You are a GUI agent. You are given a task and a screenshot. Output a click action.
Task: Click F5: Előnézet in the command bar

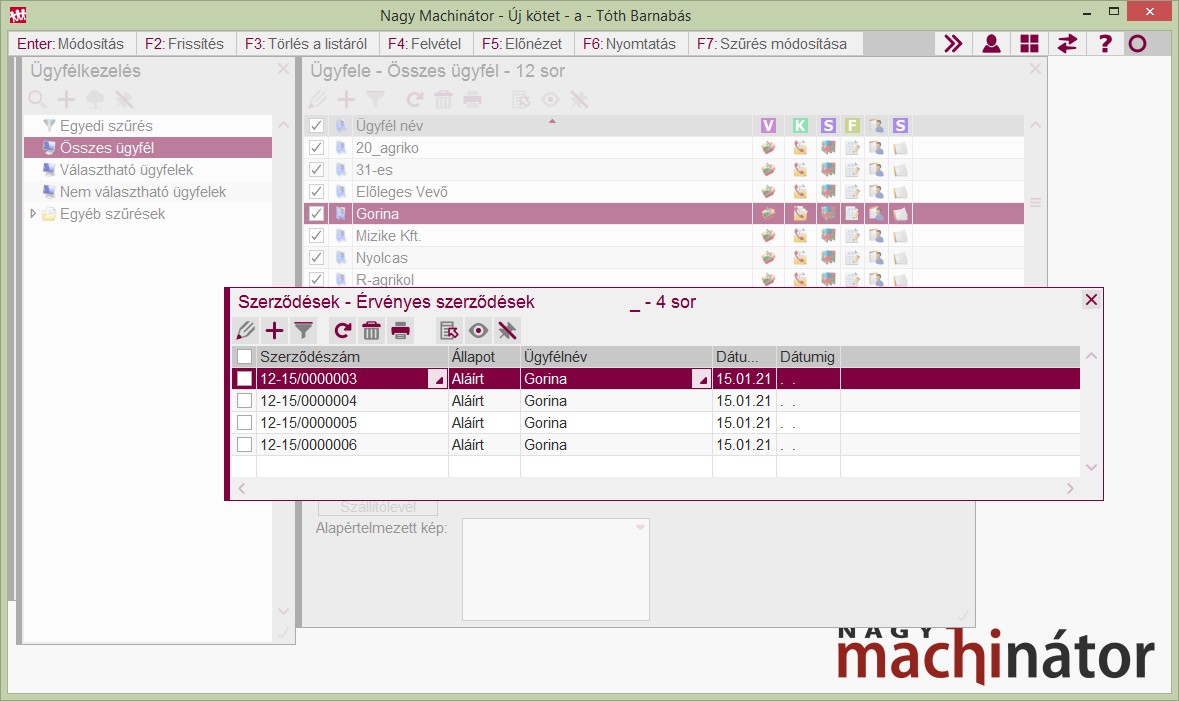522,44
